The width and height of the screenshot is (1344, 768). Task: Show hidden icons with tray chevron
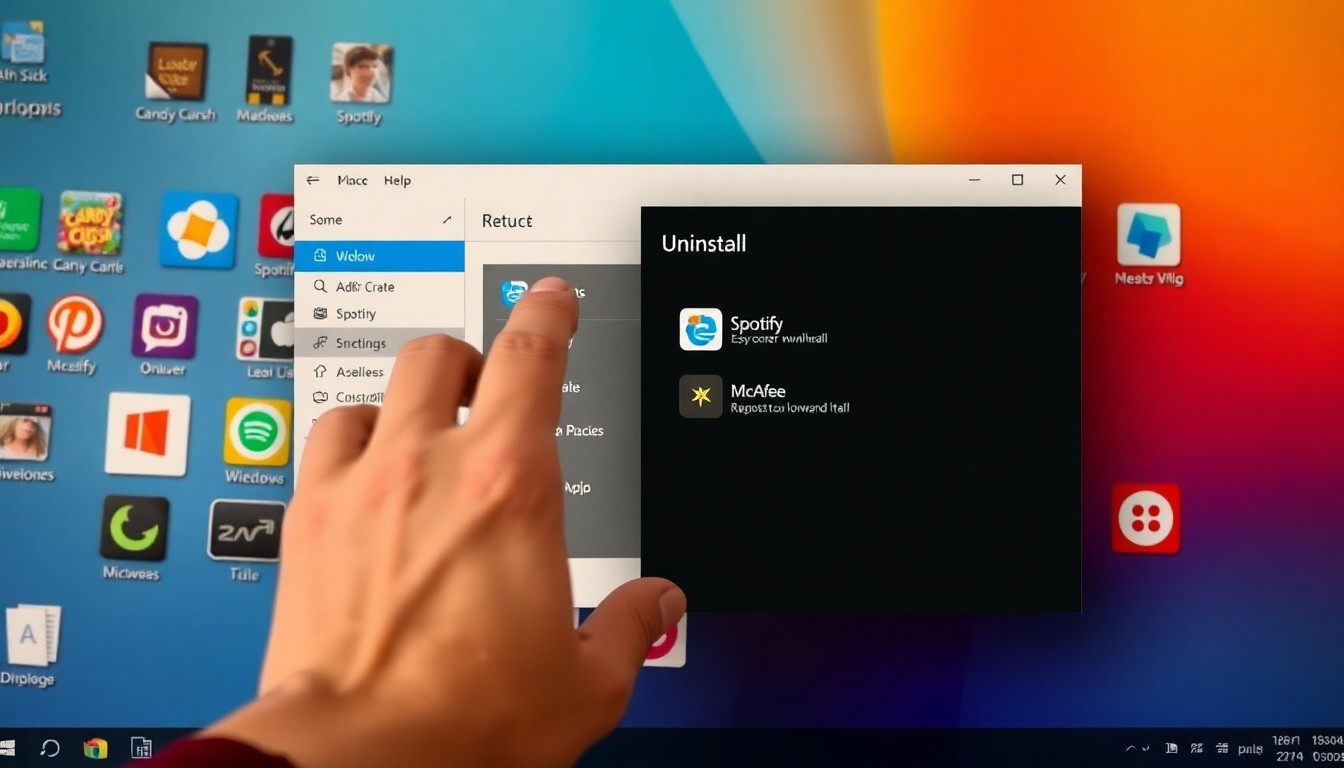(x=1131, y=748)
